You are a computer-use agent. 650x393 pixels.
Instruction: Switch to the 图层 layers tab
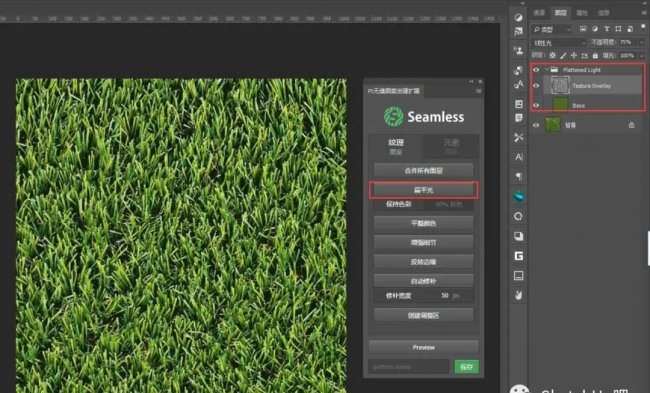click(560, 13)
